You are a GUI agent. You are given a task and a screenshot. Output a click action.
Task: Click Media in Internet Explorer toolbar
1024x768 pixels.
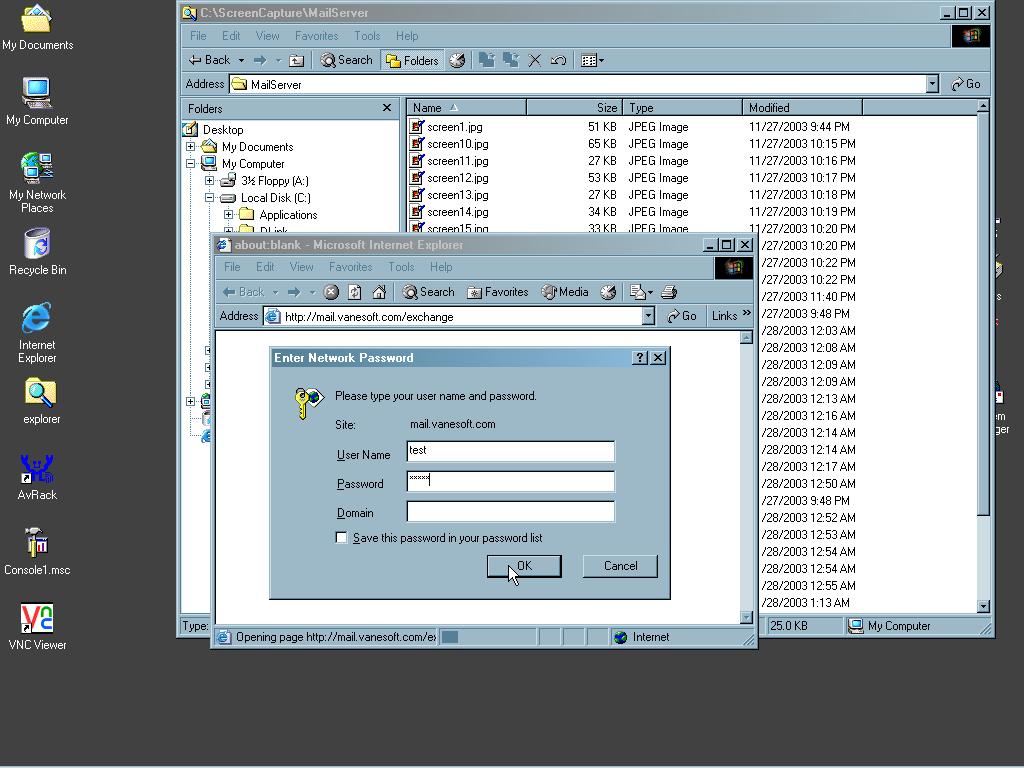(565, 292)
